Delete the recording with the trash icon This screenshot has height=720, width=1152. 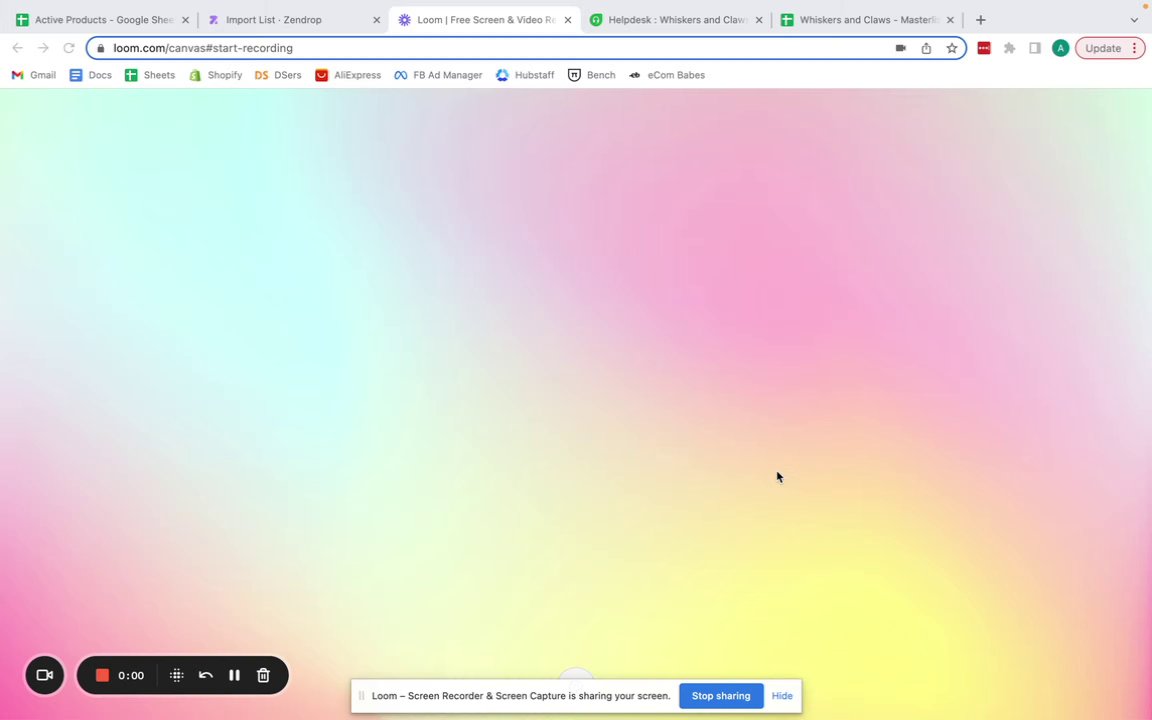pyautogui.click(x=264, y=675)
